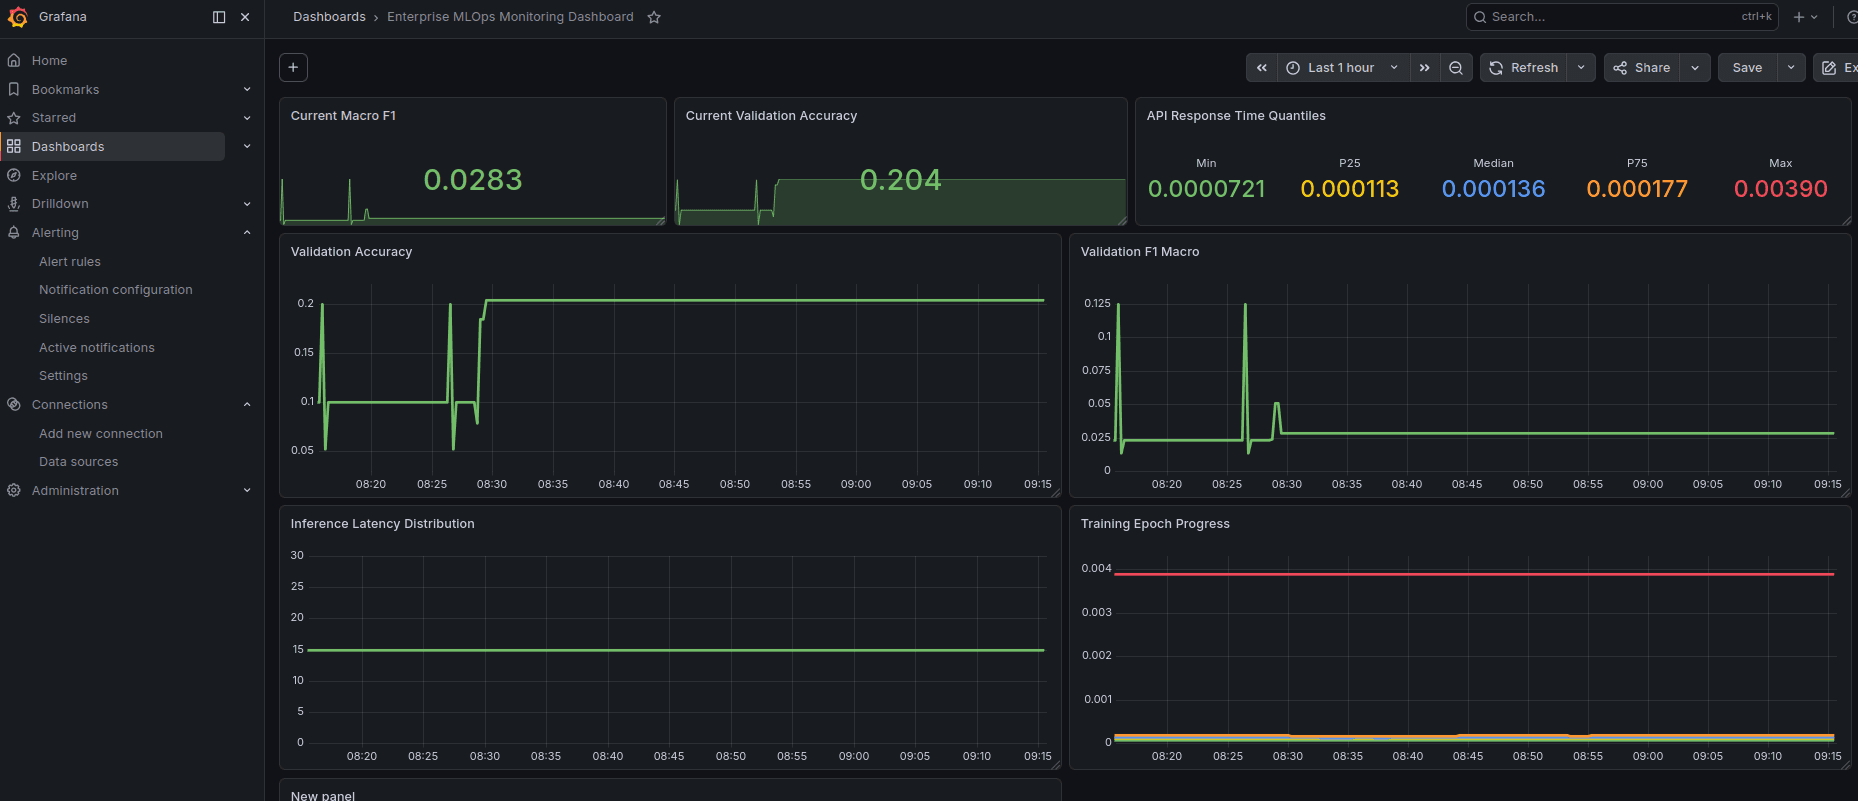
Task: Click API Response Time Quantiles title
Action: (x=1236, y=116)
